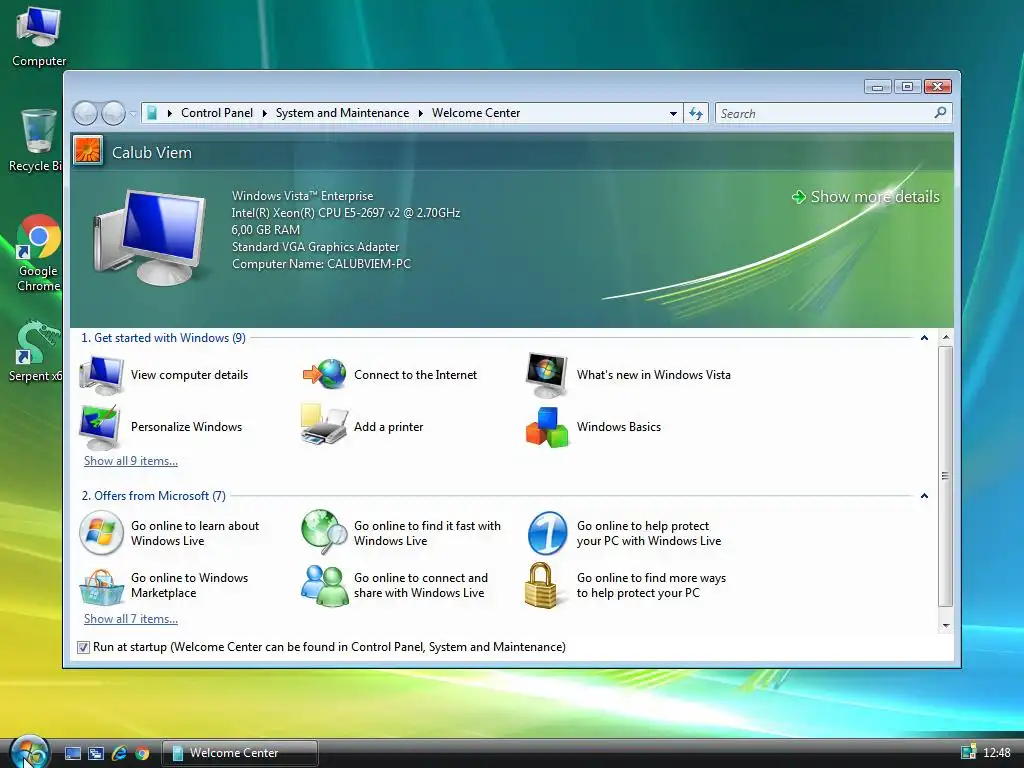Click the scrollbar down arrow
The height and width of the screenshot is (768, 1024).
coord(945,626)
